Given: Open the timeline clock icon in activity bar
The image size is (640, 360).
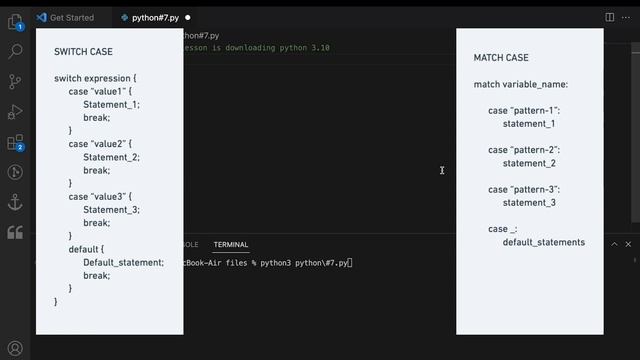Looking at the screenshot, I should point(16,172).
